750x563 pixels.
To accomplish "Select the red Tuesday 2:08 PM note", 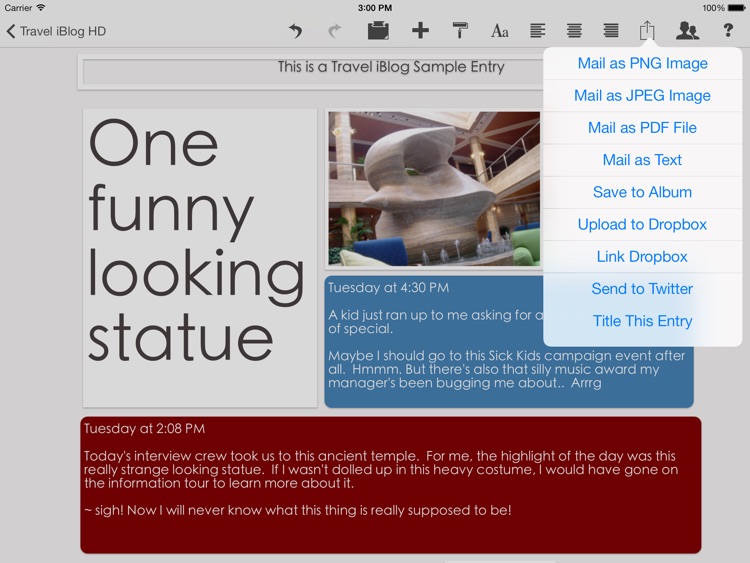I will [x=391, y=485].
